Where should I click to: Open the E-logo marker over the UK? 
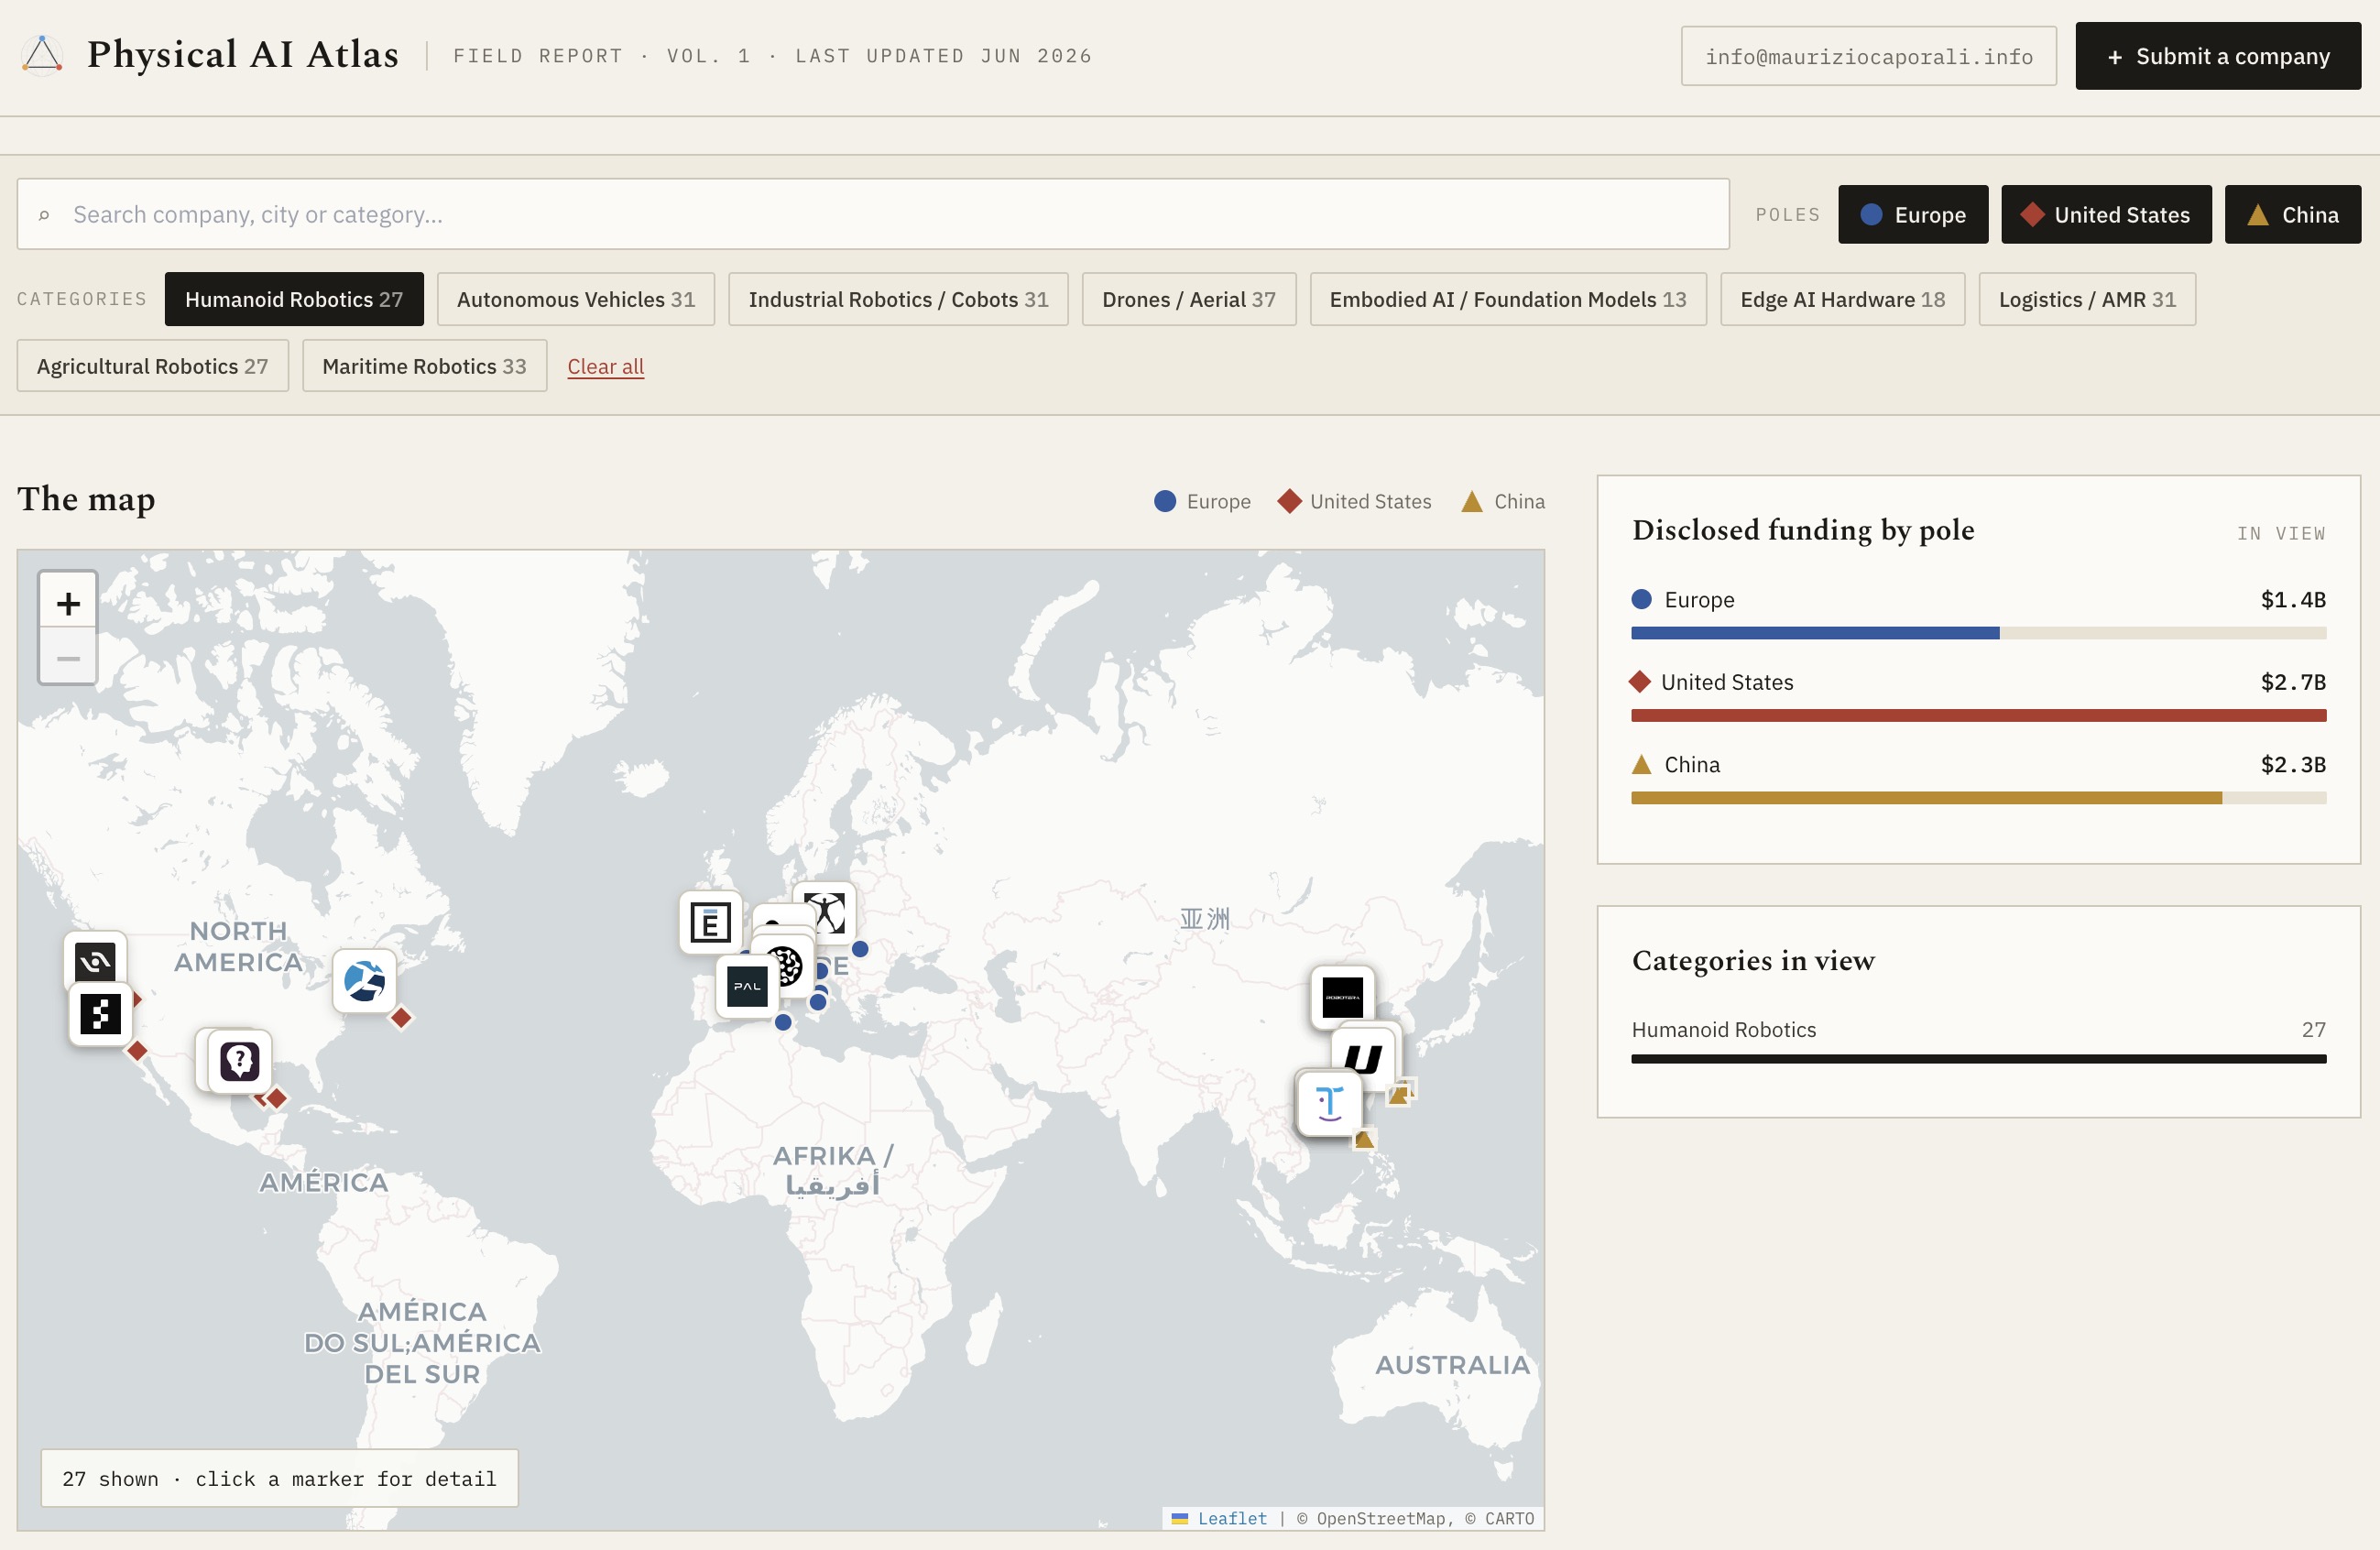pos(710,921)
